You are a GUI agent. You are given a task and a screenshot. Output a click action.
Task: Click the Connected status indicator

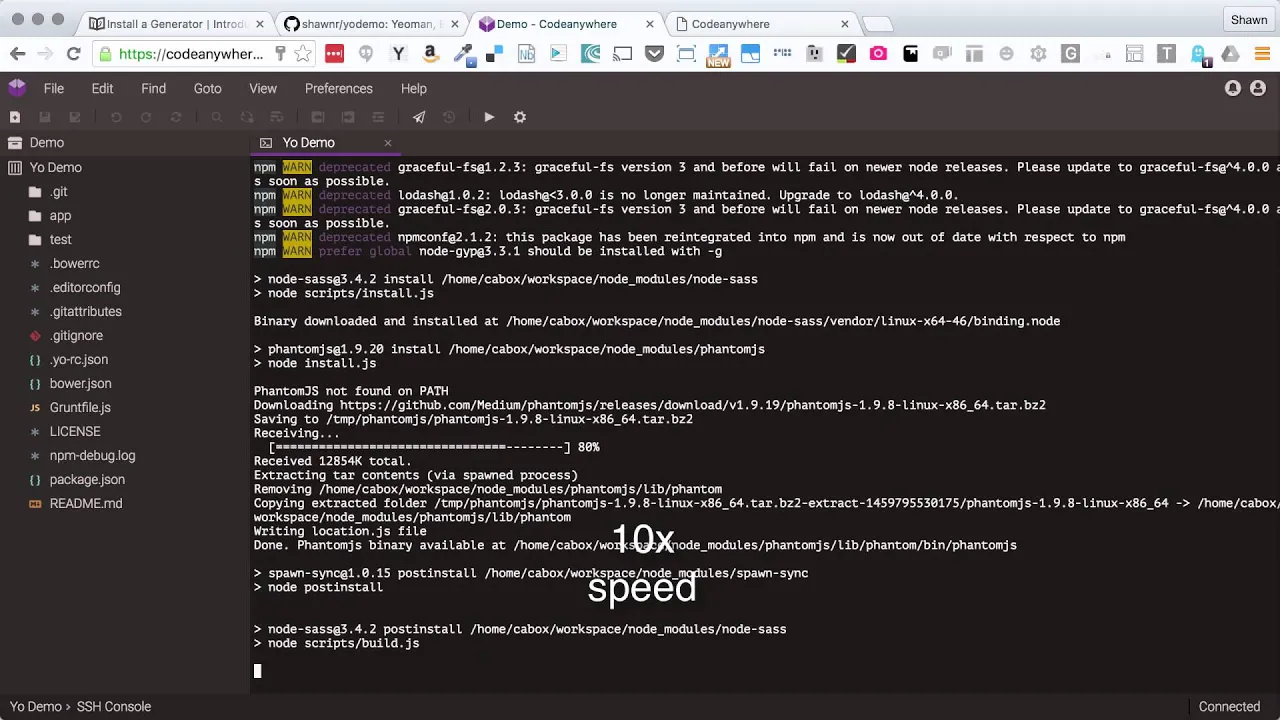(x=1229, y=706)
